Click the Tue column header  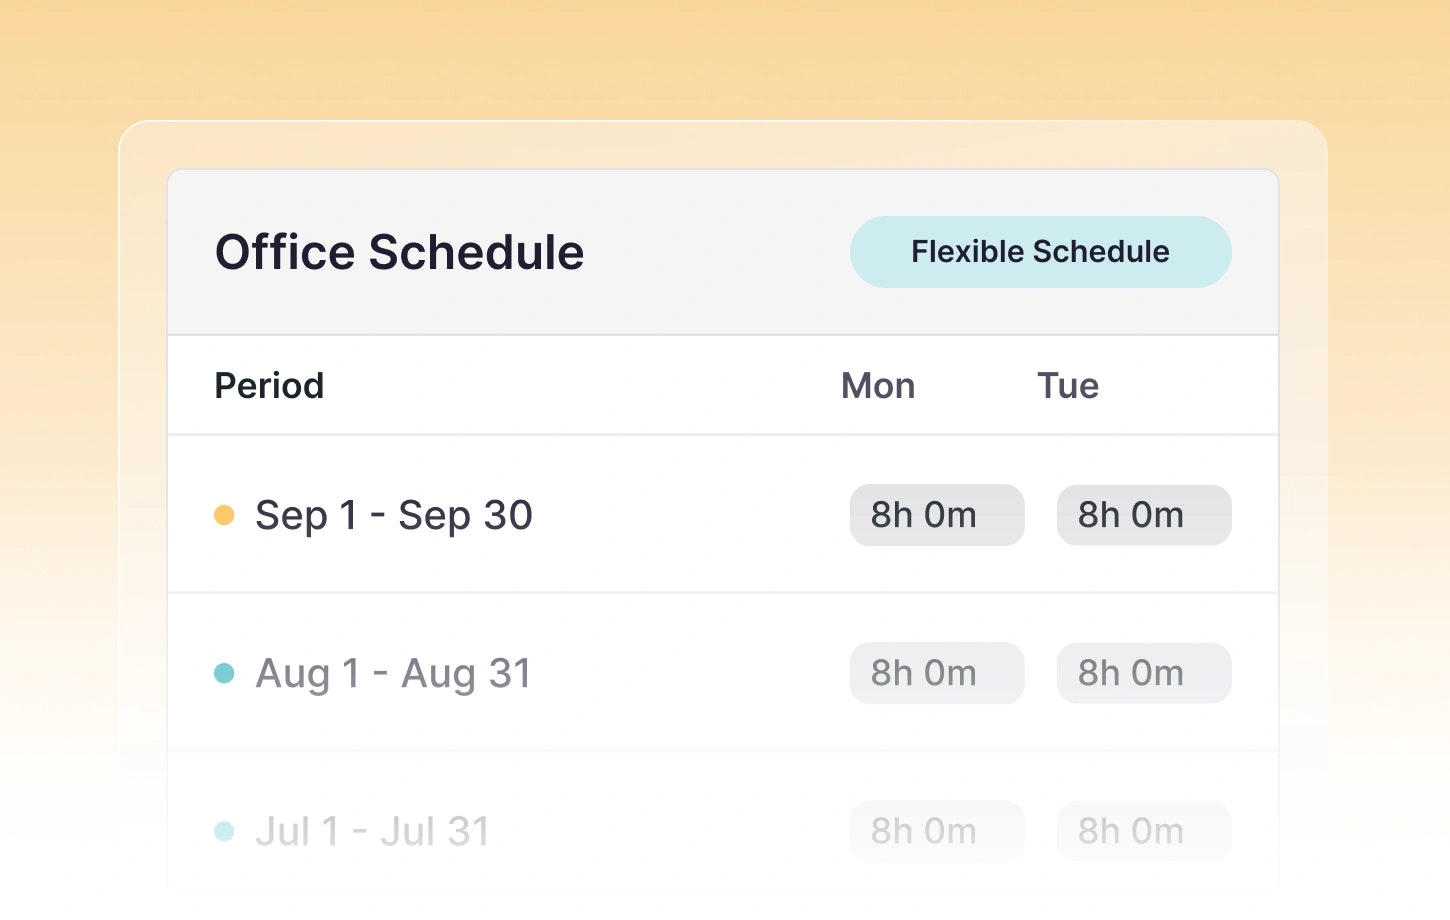coord(1067,386)
